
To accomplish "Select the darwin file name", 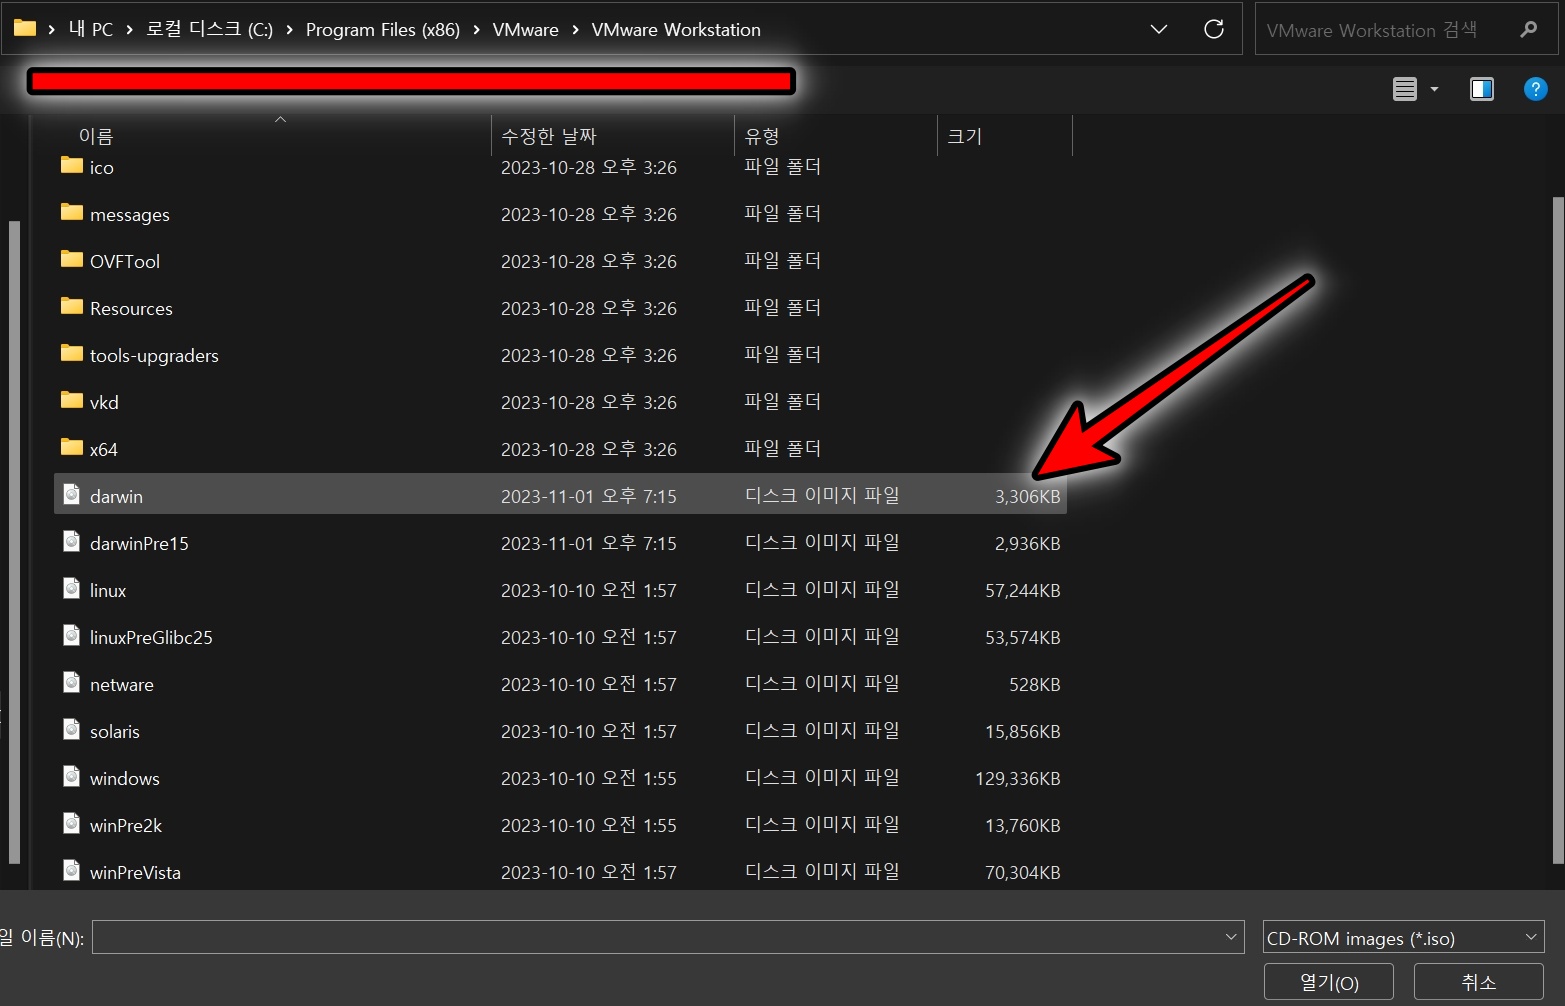I will 116,496.
